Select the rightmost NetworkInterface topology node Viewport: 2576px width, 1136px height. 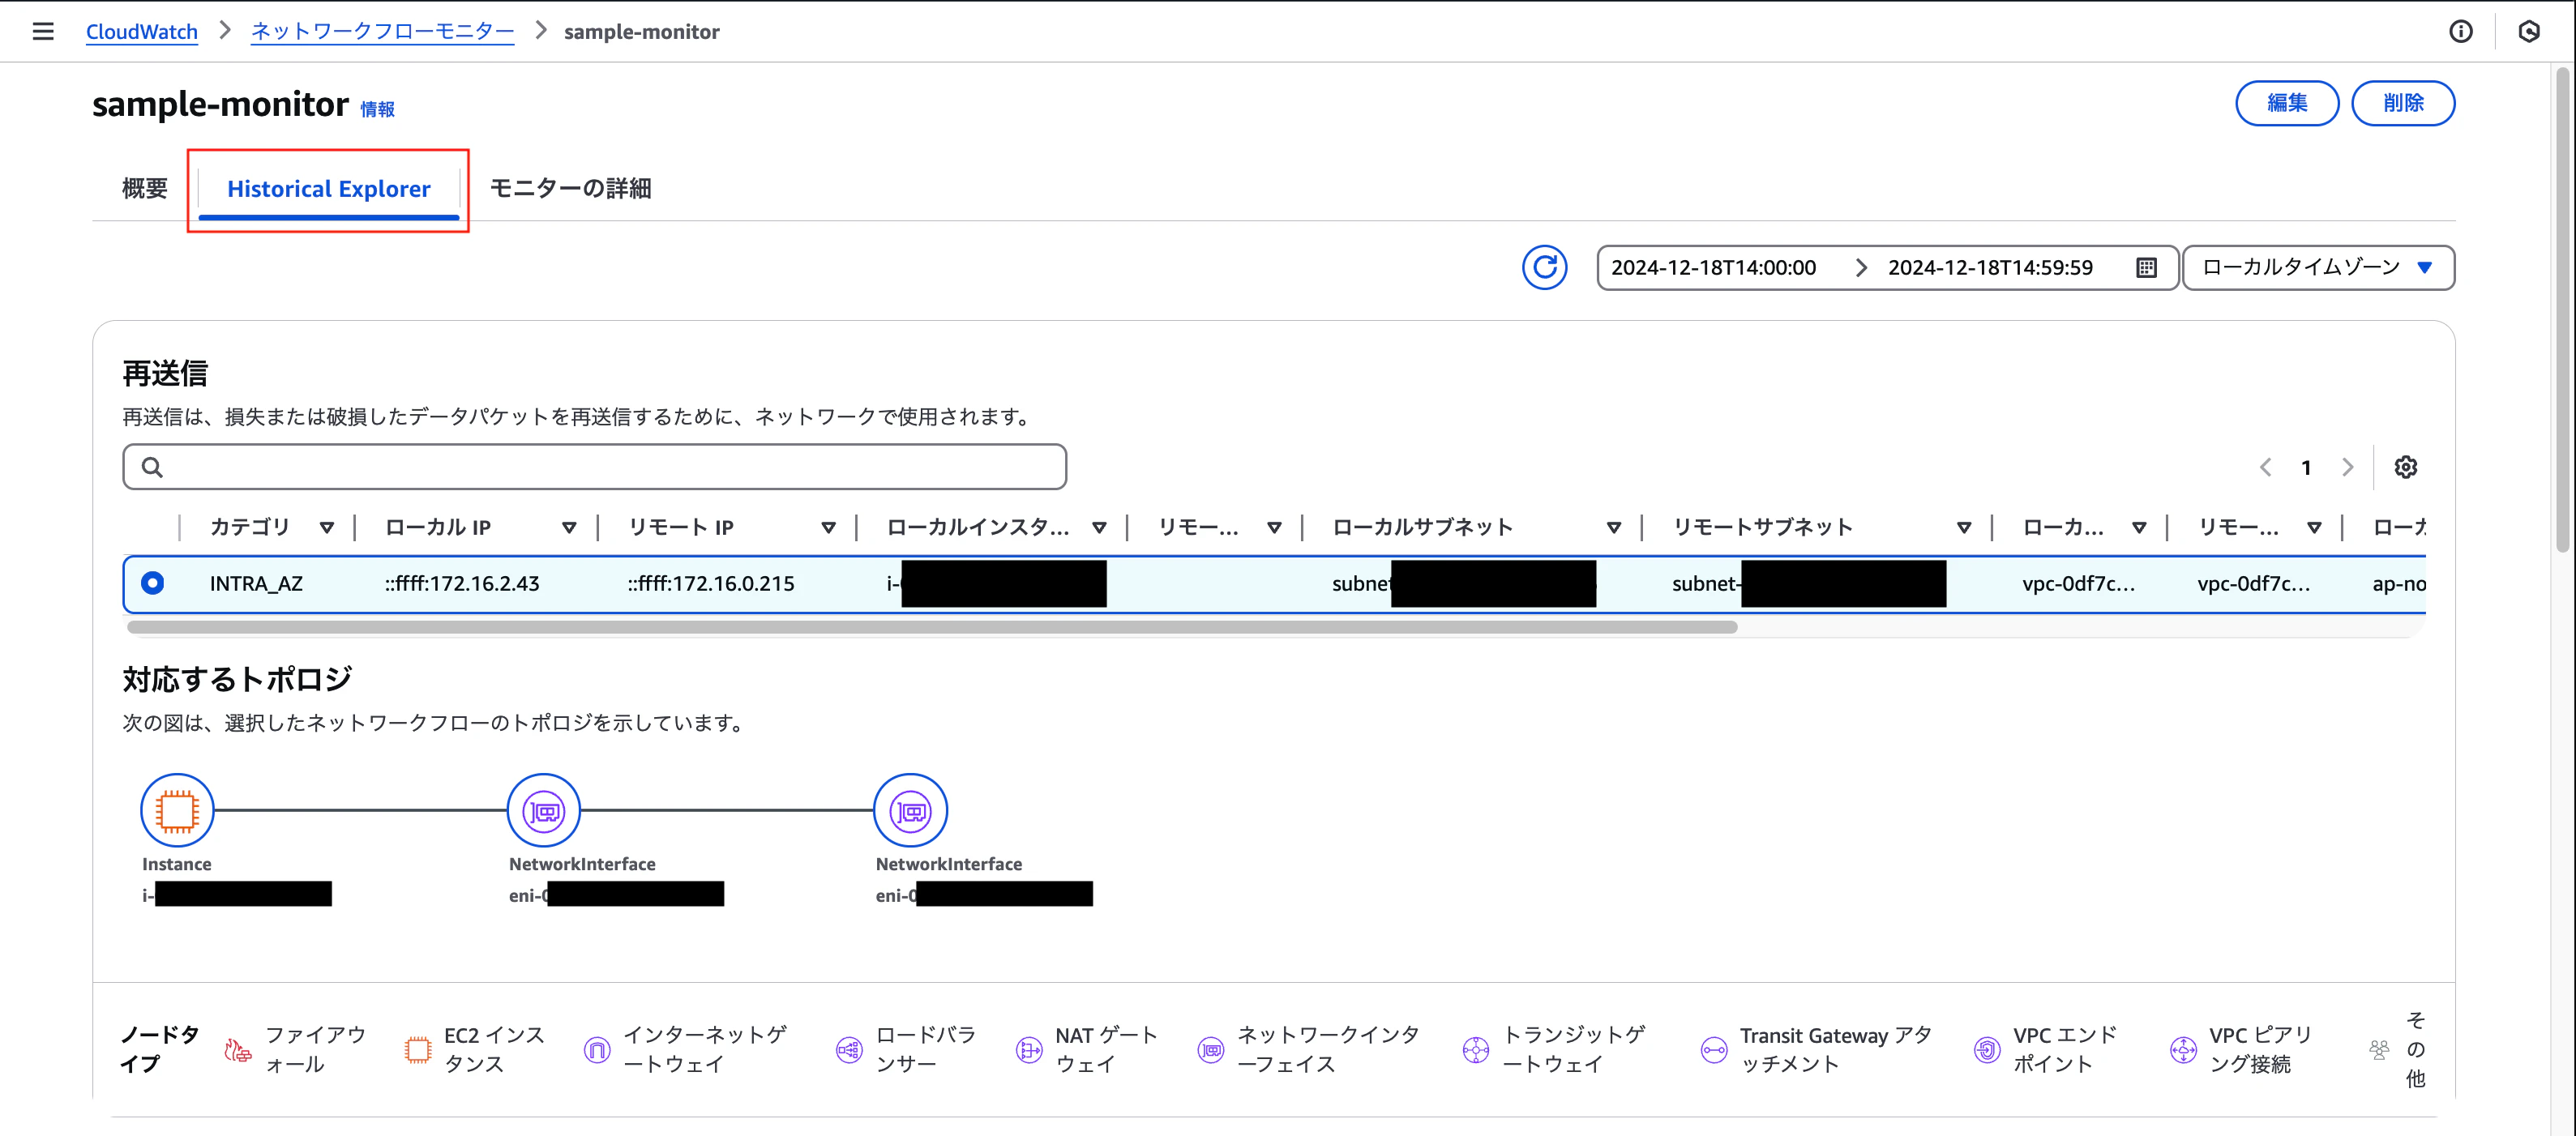(x=911, y=810)
